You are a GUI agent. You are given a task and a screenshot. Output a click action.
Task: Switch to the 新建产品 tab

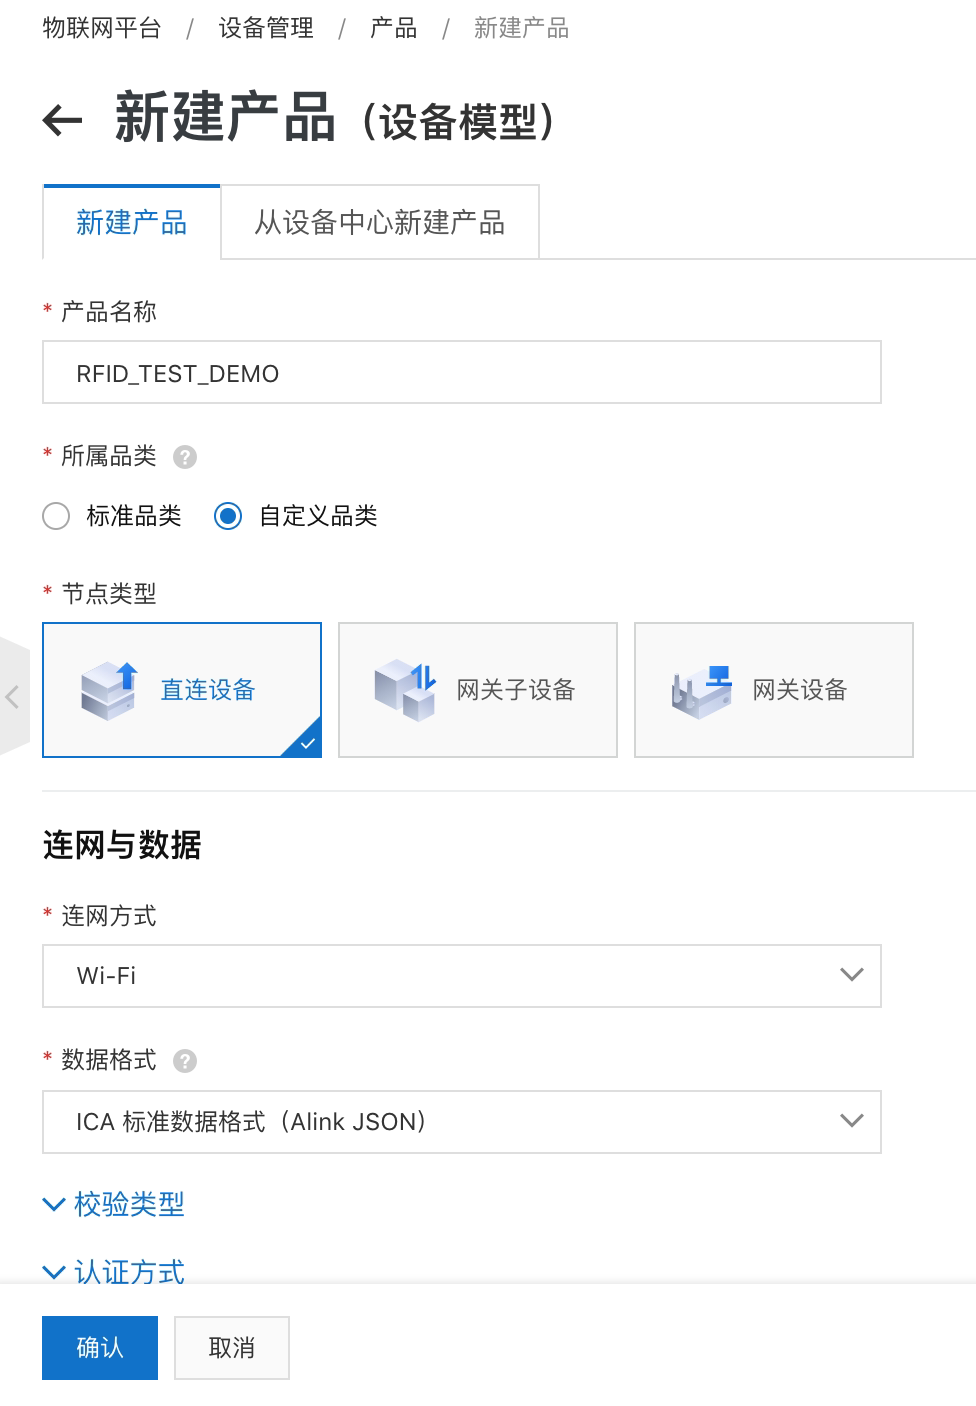131,222
